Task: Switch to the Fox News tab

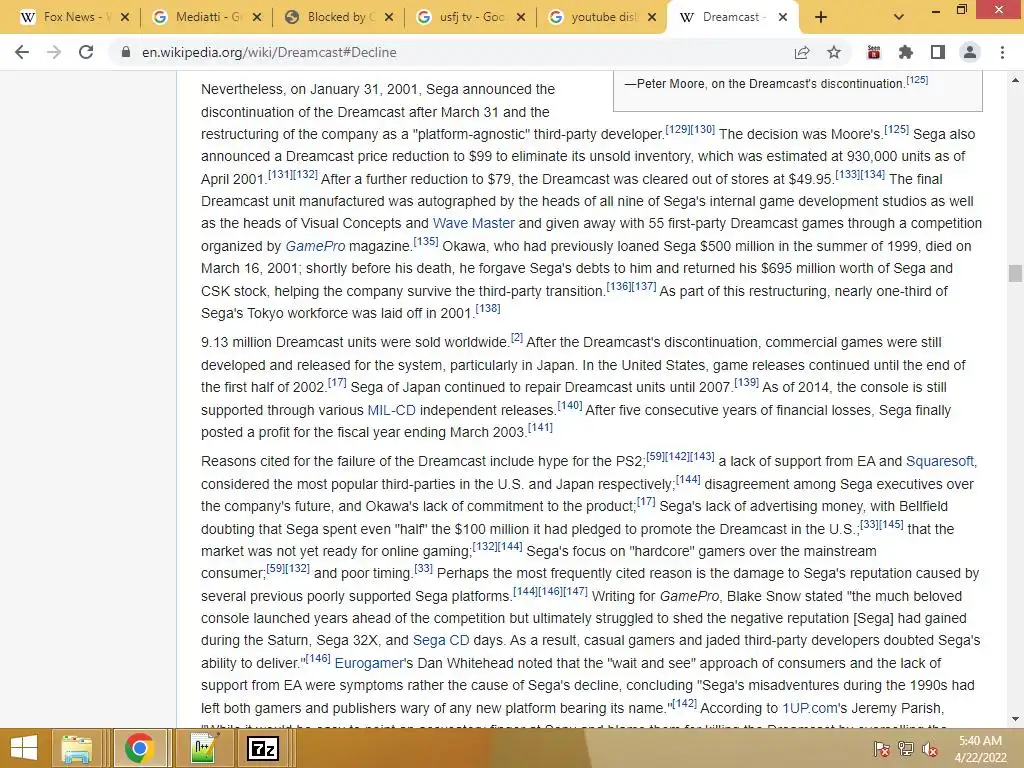Action: (x=65, y=17)
